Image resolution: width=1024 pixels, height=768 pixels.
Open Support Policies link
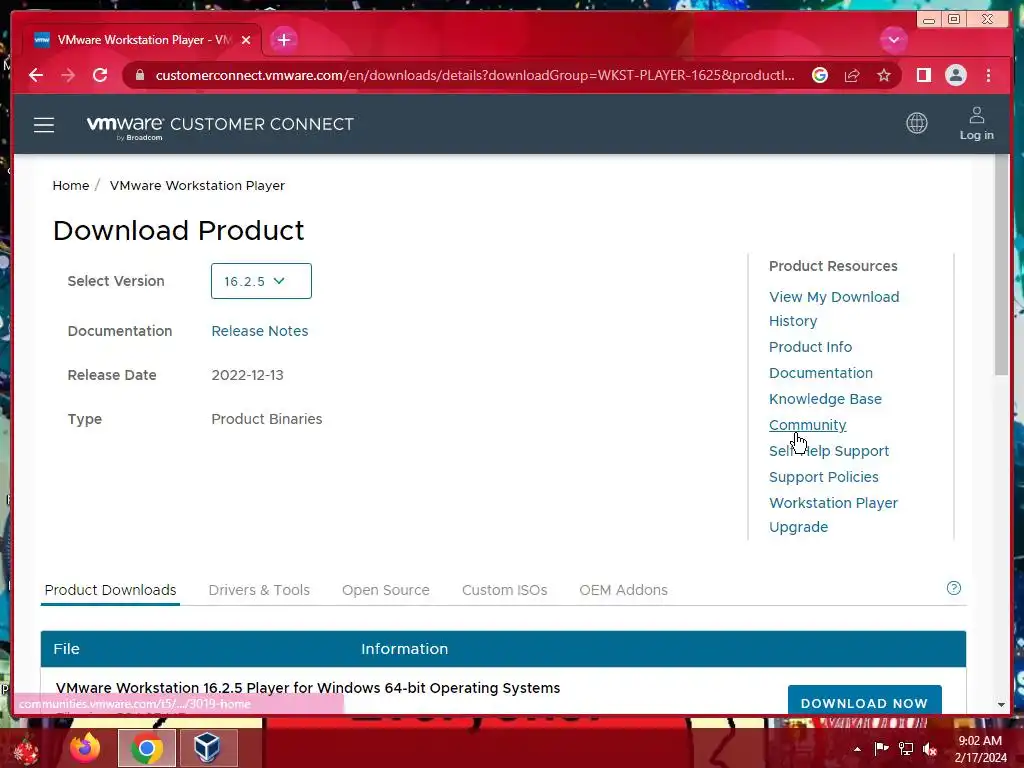tap(824, 477)
